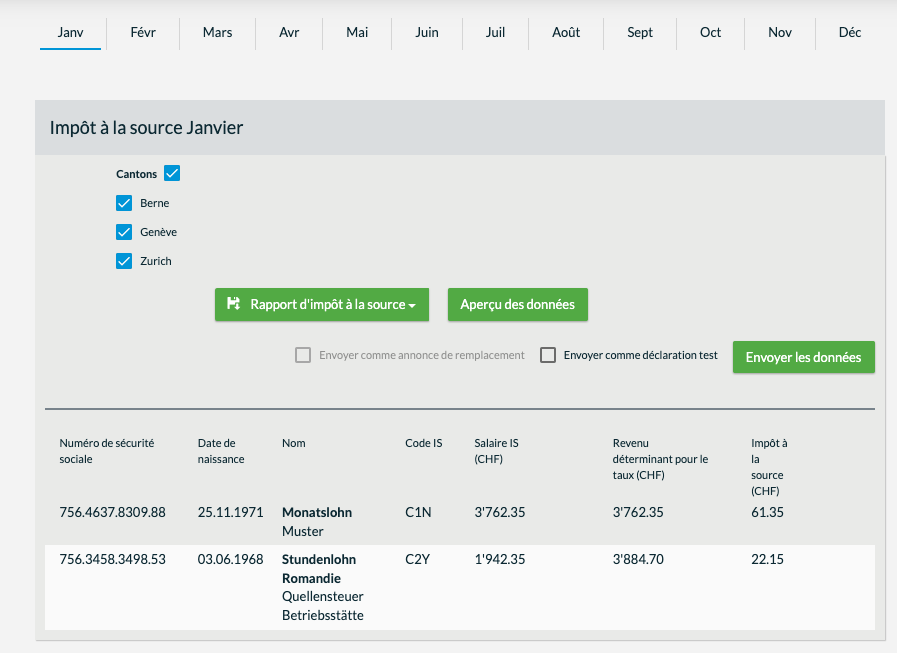Screen dimensions: 897x653
Task: Click birth date 25.11.1971
Action: [x=231, y=512]
